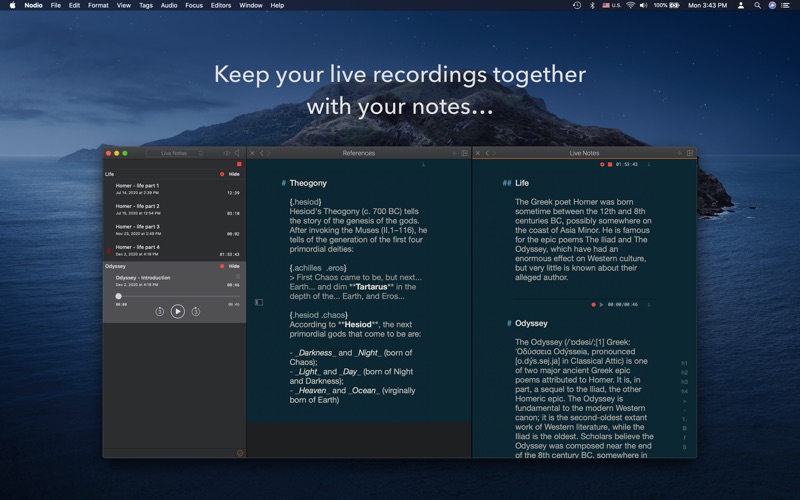The image size is (800, 500).
Task: Open Wi-Fi status menu
Action: coord(631,5)
